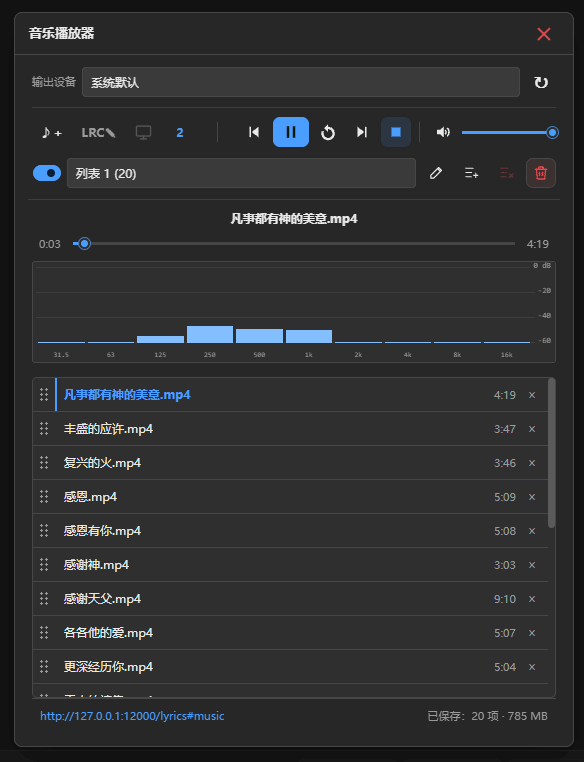Remove 感谢天父.mp4 from list
584x762 pixels.
click(532, 599)
